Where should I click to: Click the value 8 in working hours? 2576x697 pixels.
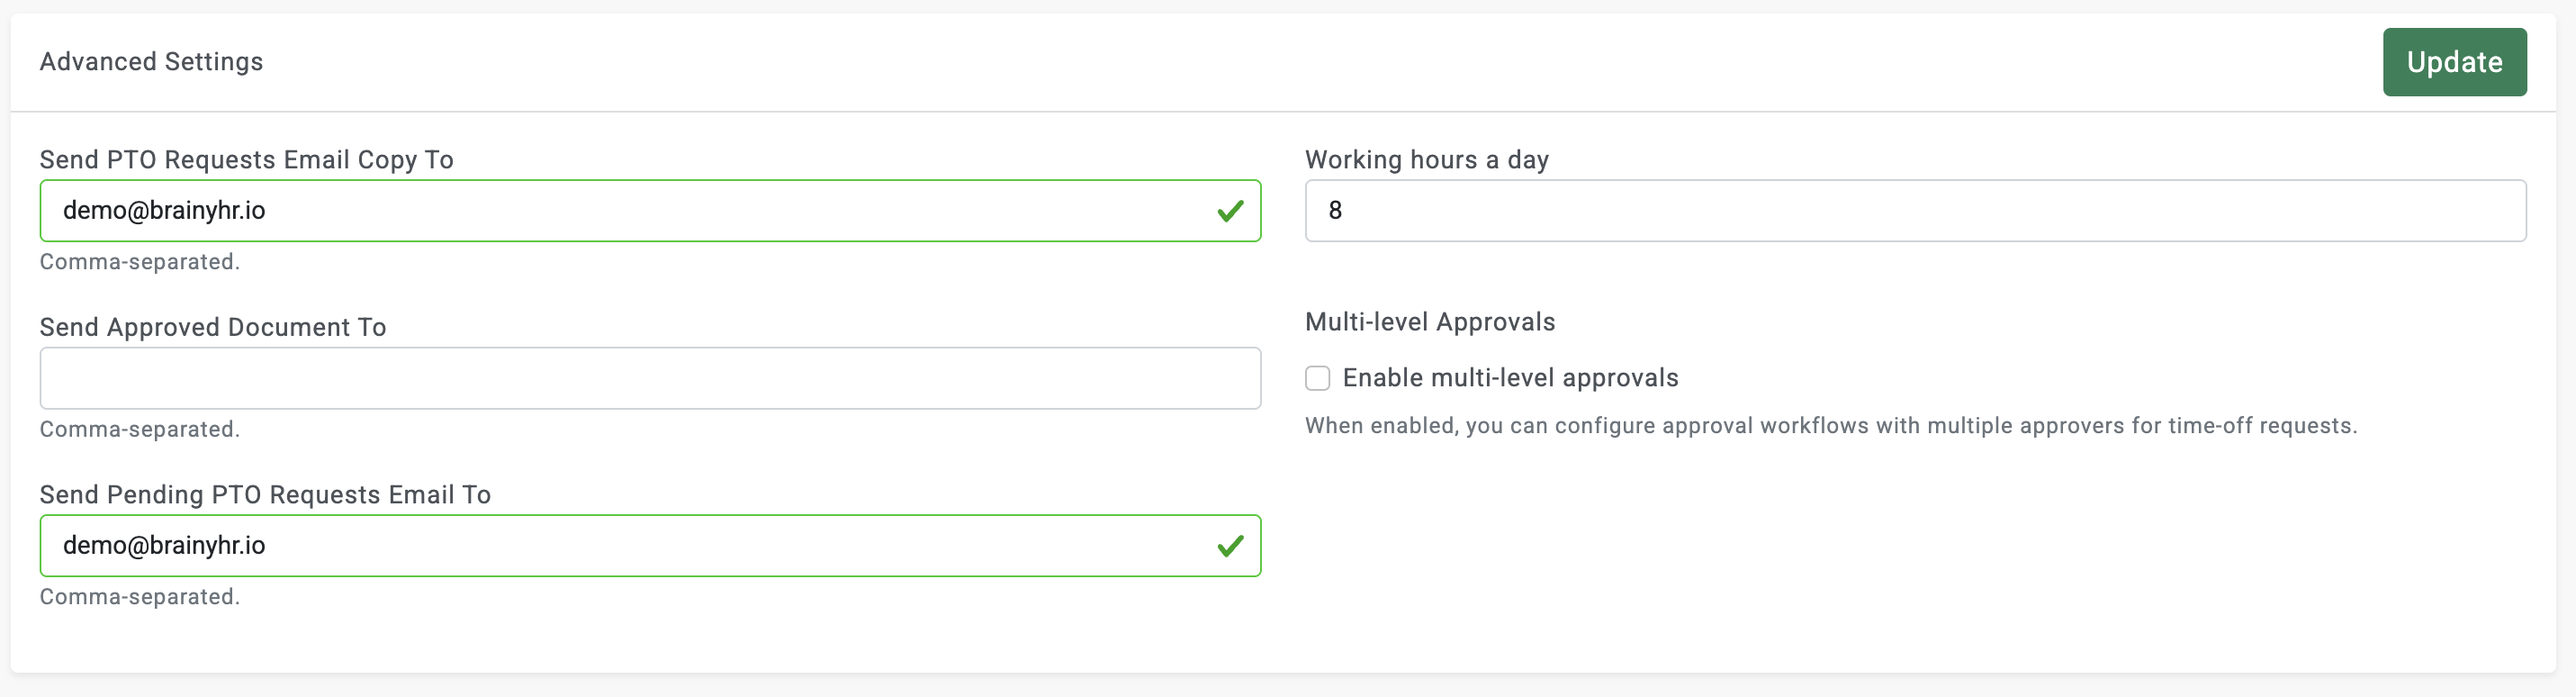[1335, 210]
